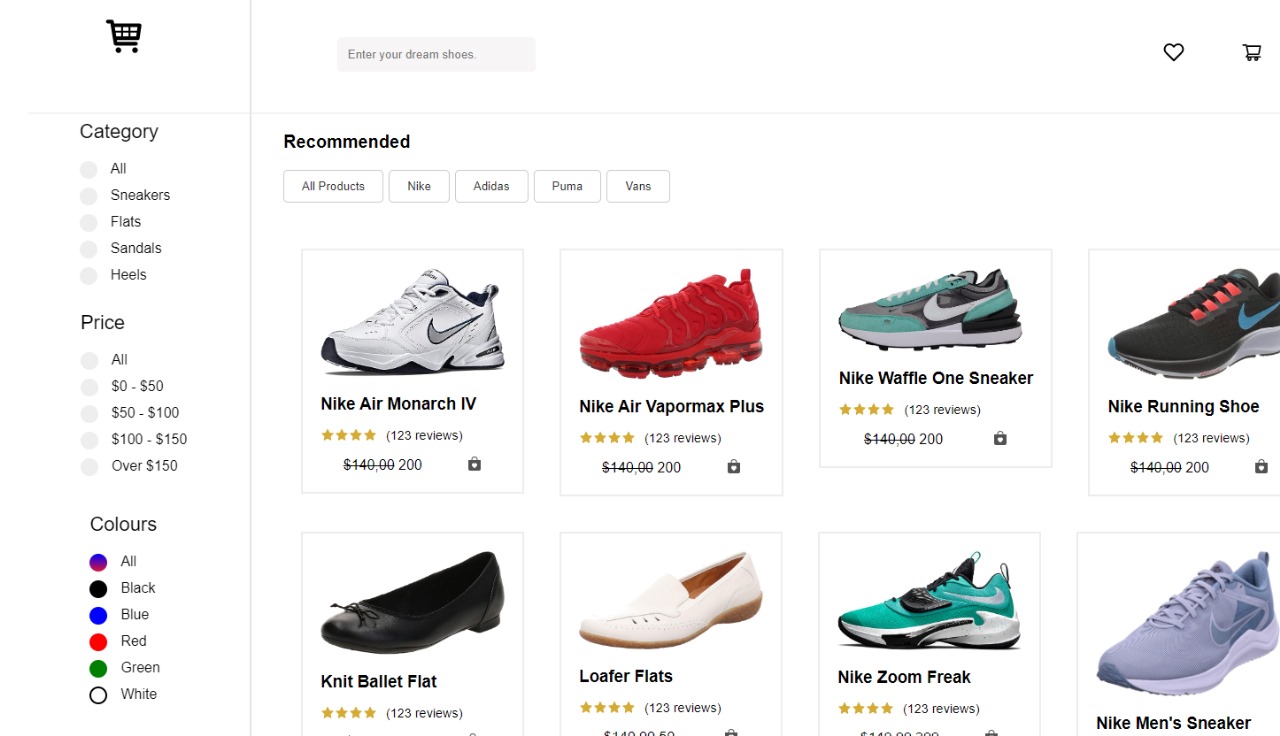The width and height of the screenshot is (1280, 736).
Task: Switch to the All Products tab
Action: pyautogui.click(x=333, y=186)
